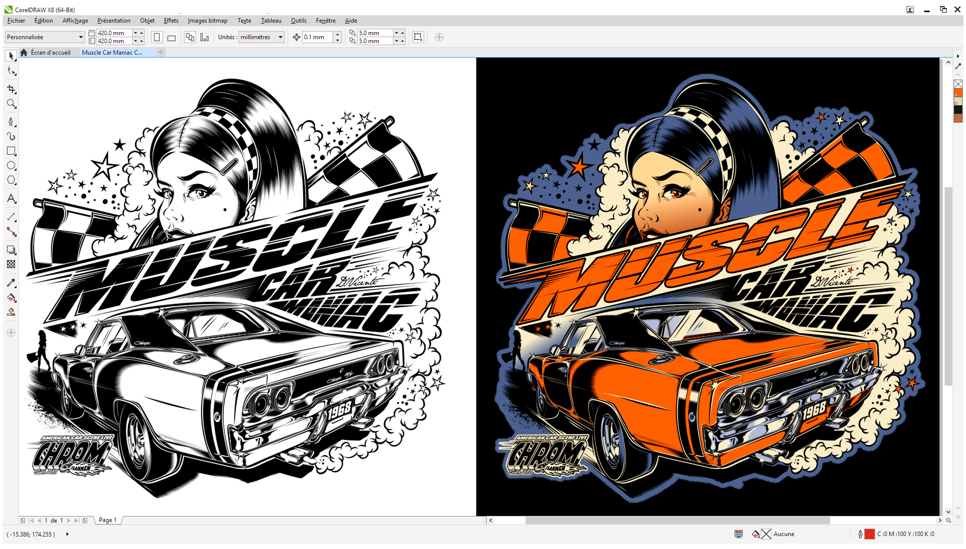Select the Artistic Media tool
This screenshot has height=549, width=966.
click(11, 136)
